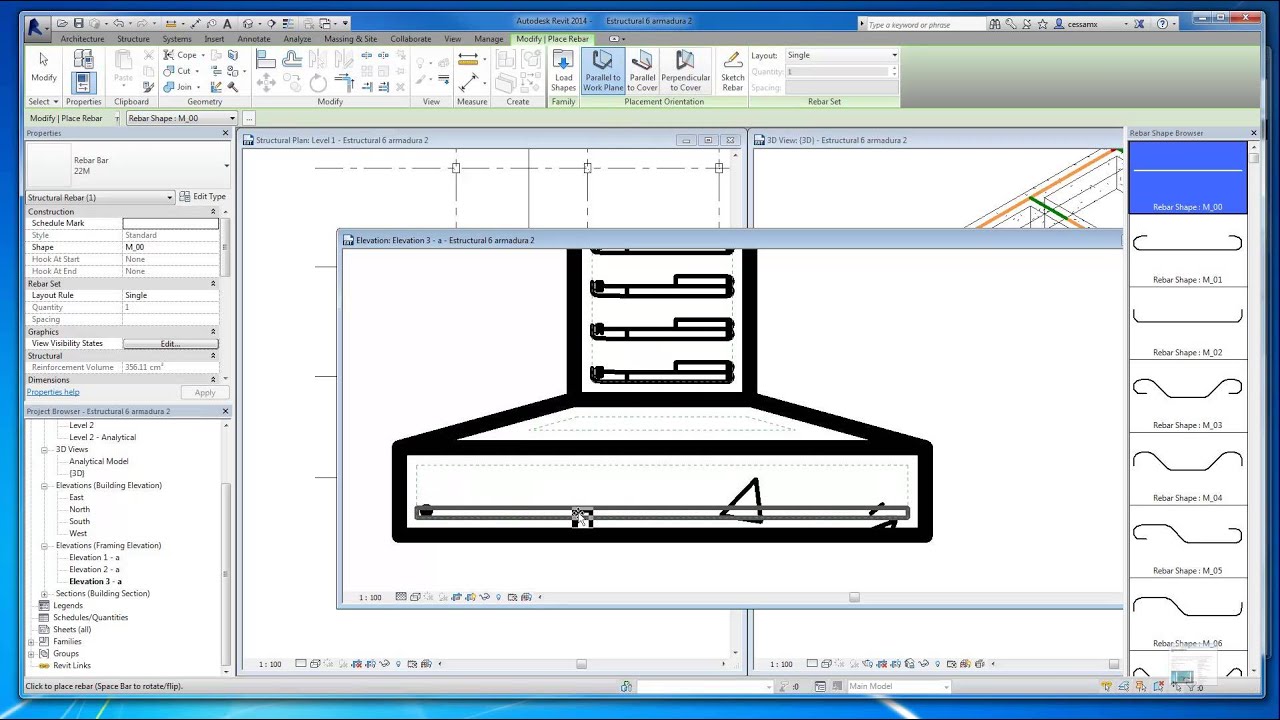Viewport: 1280px width, 720px height.
Task: Collapse the Rebar Set properties group
Action: [213, 283]
